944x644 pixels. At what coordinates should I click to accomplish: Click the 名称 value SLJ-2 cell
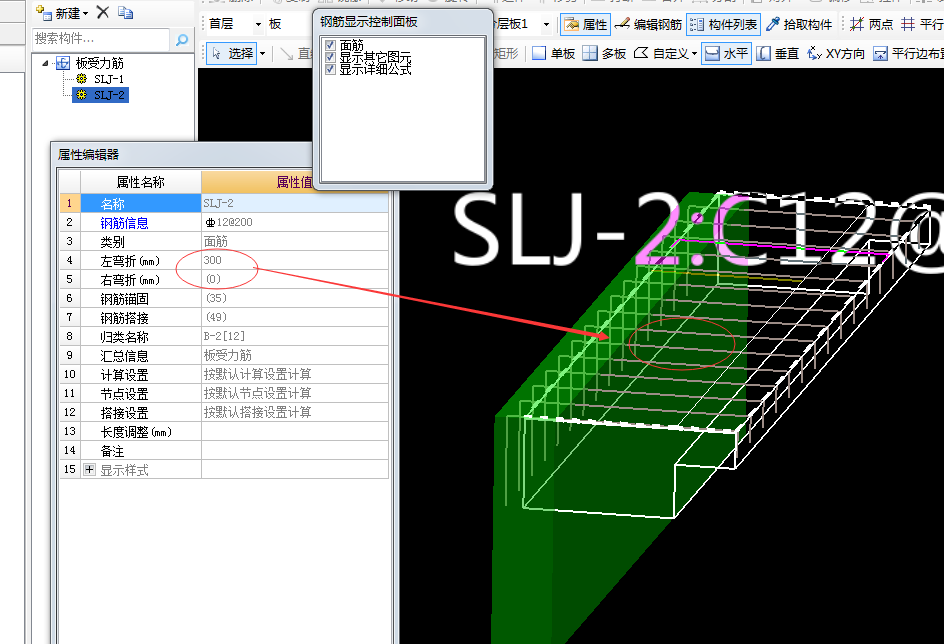click(x=295, y=203)
